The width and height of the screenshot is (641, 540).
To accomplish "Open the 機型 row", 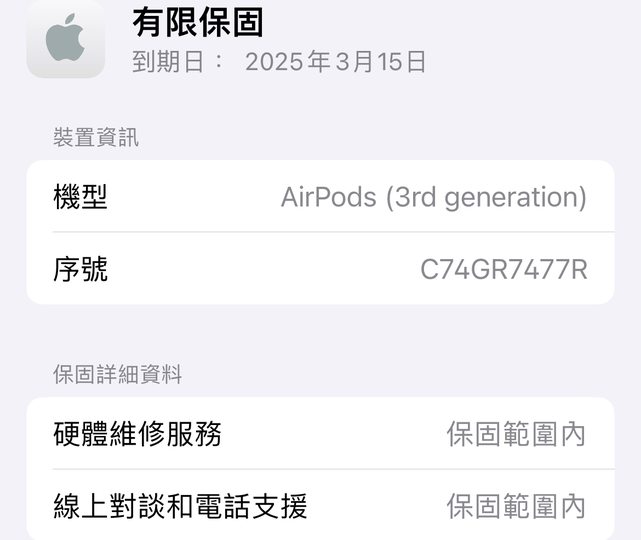I will click(x=320, y=196).
